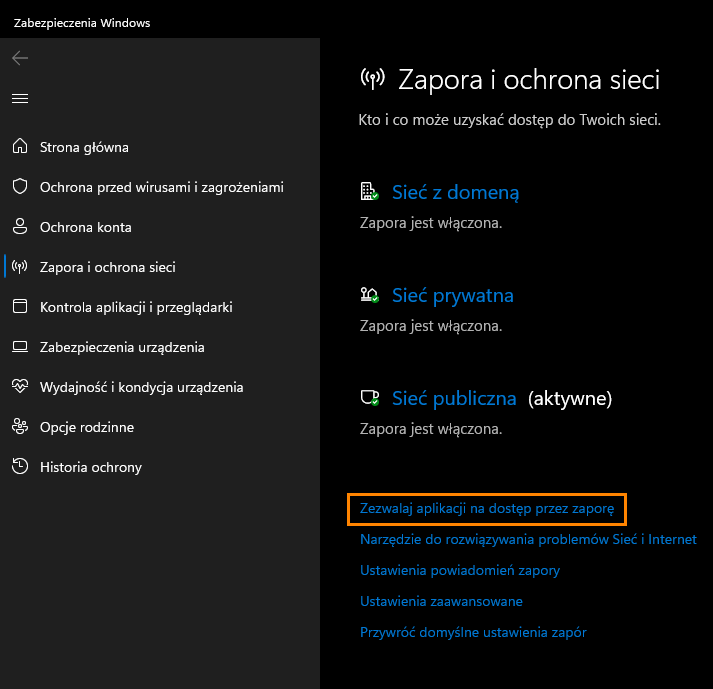Open Sieć z domeną settings

pyautogui.click(x=455, y=192)
